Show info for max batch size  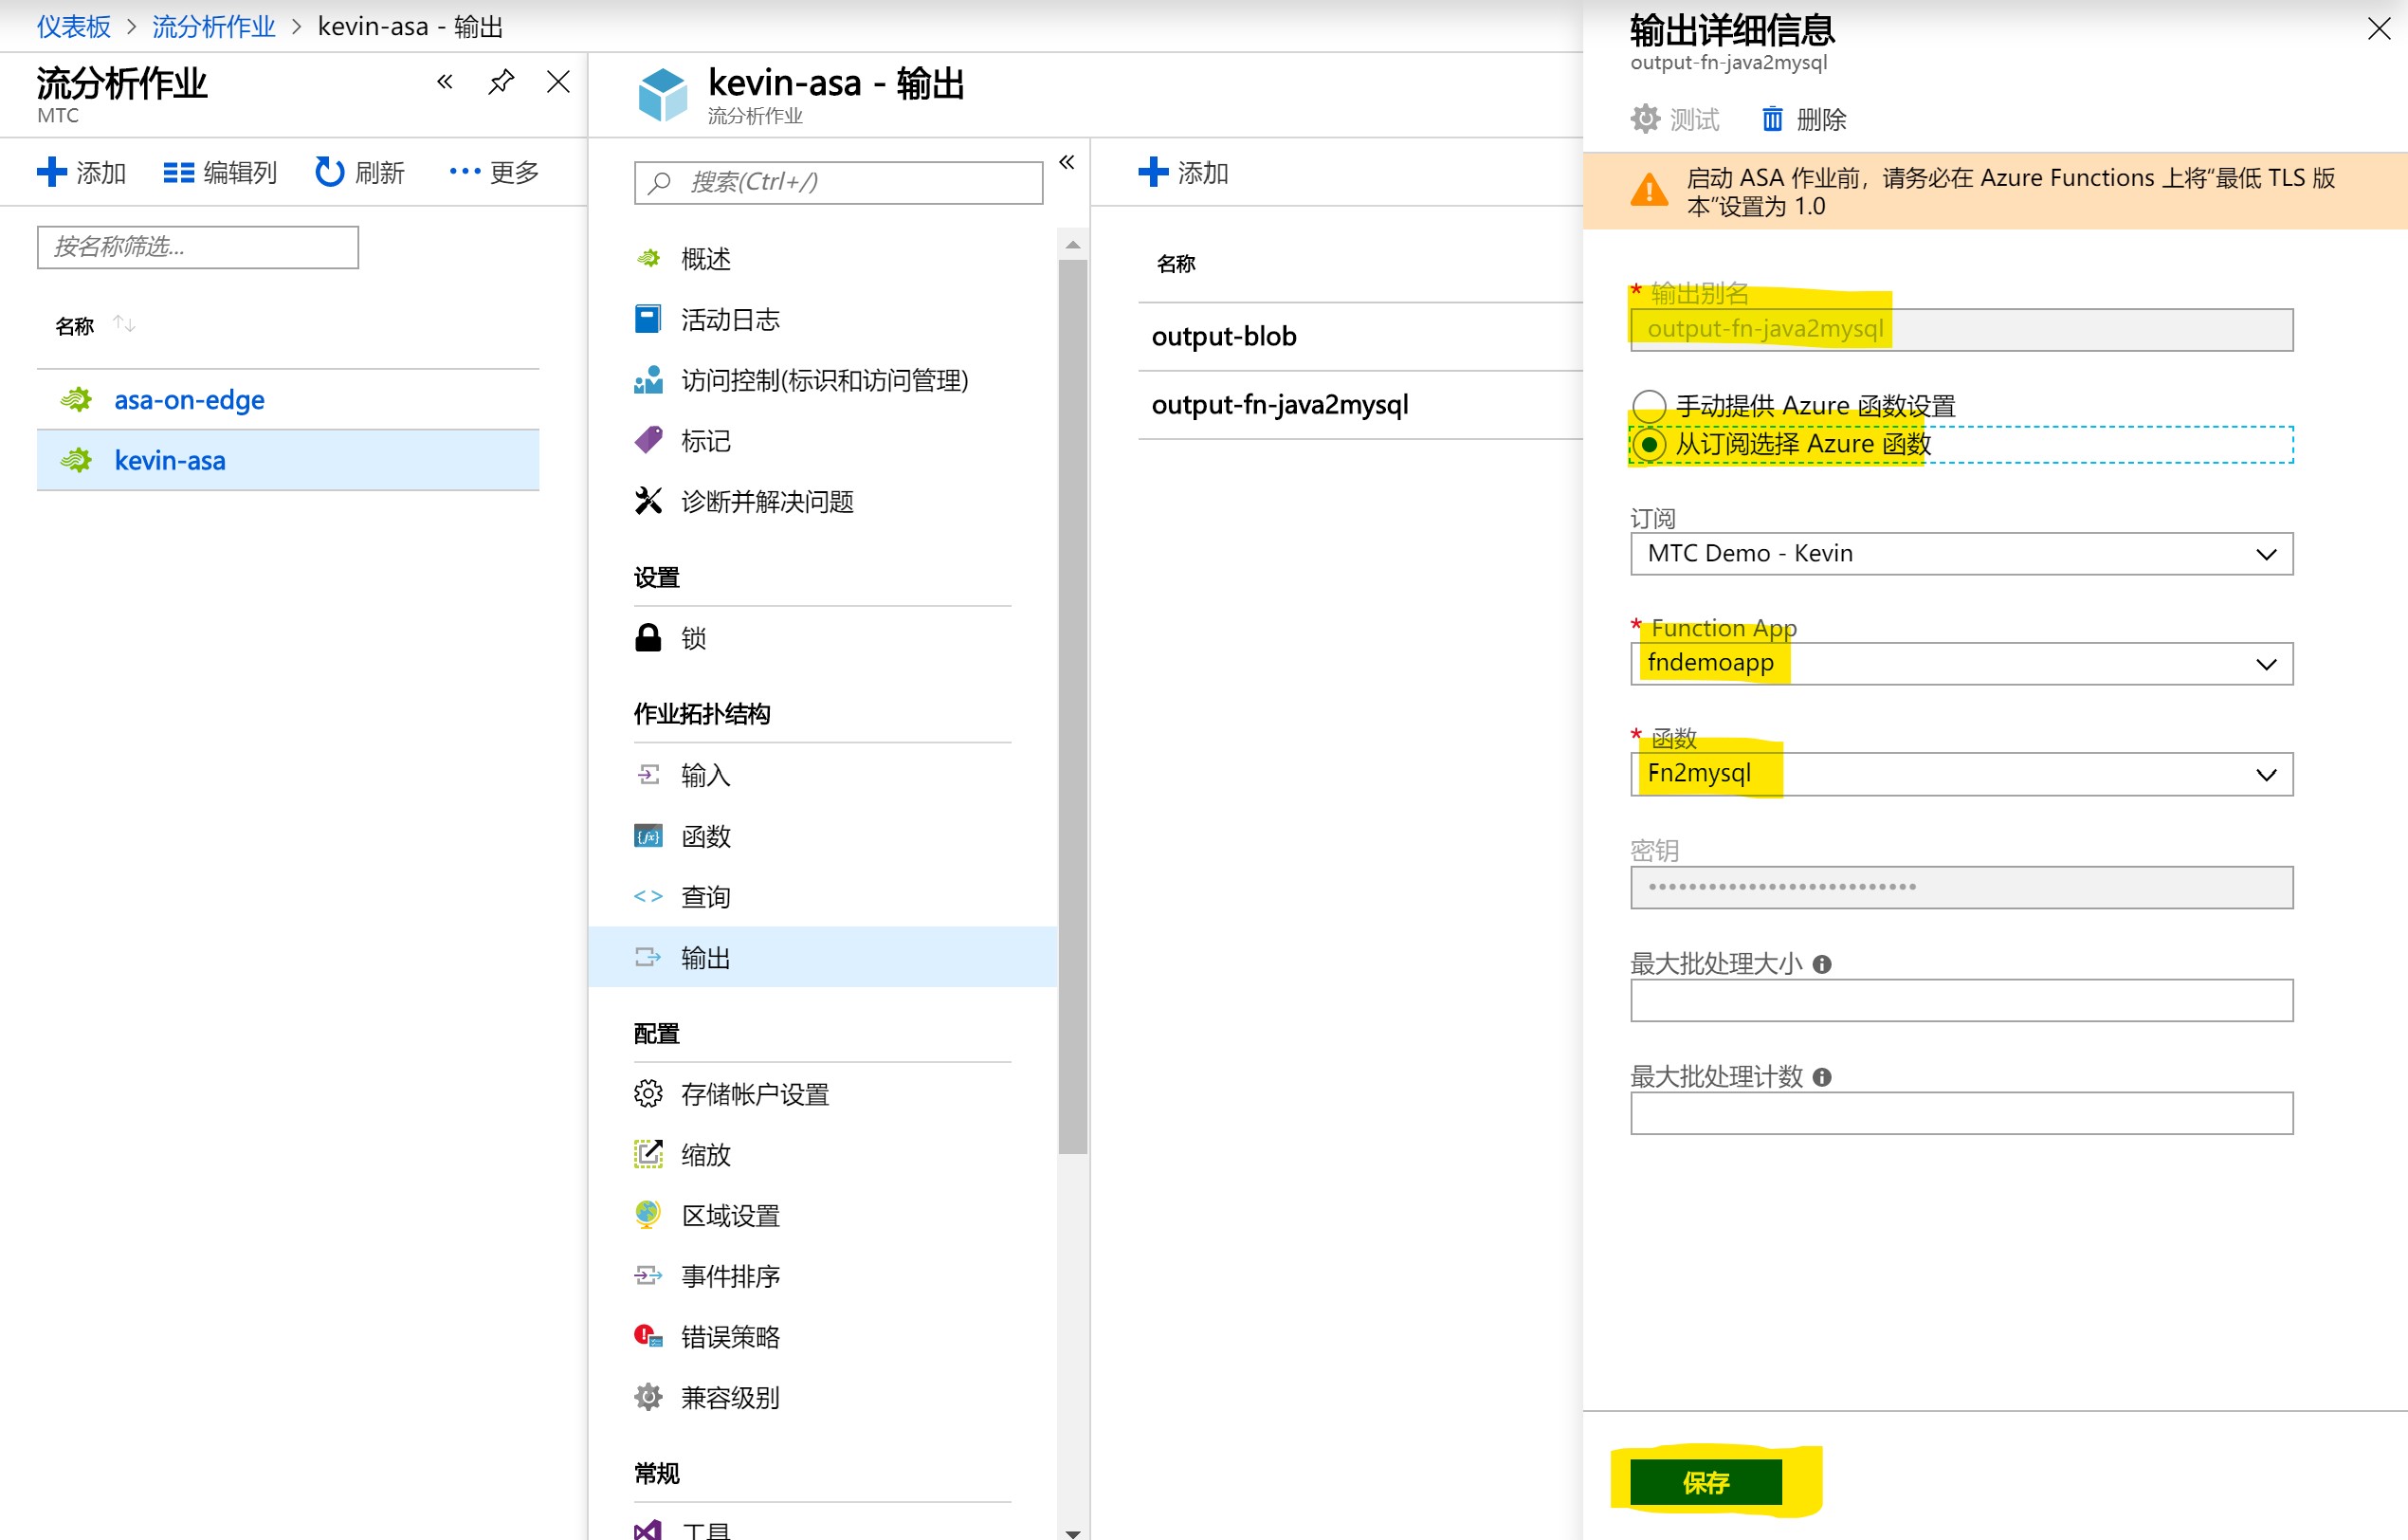(1822, 964)
